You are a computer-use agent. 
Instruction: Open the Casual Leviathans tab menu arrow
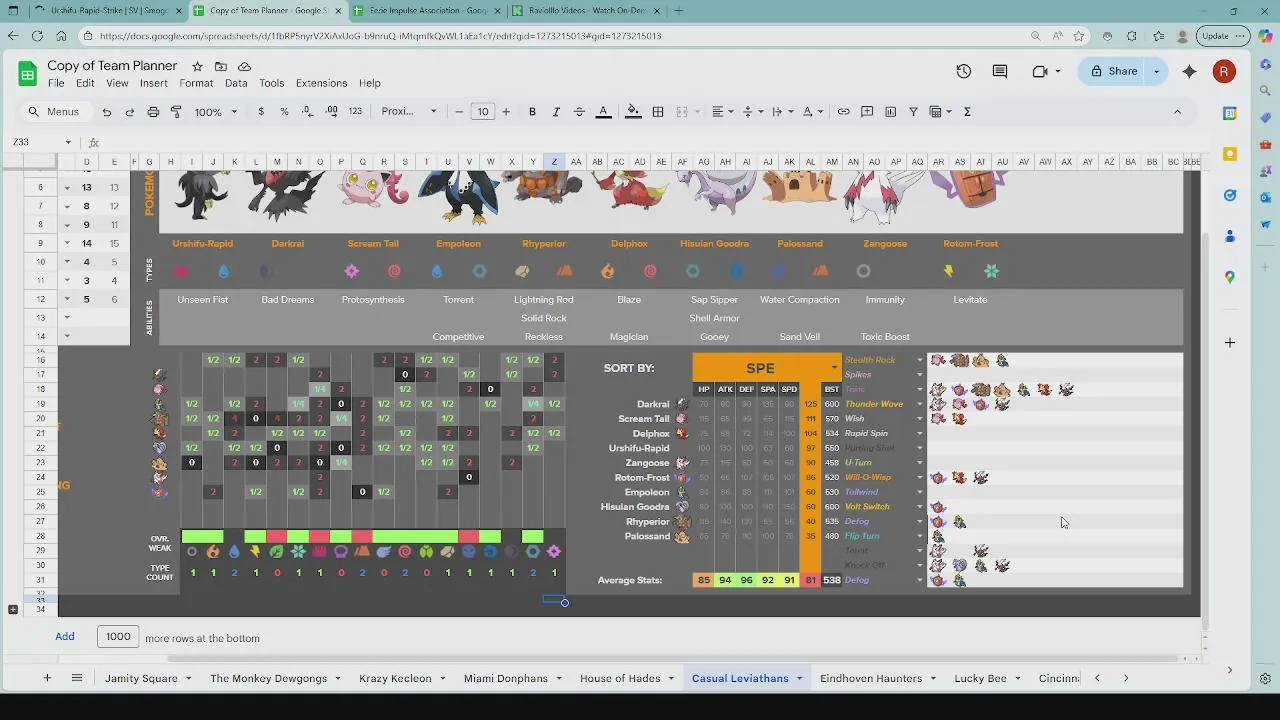[x=799, y=678]
